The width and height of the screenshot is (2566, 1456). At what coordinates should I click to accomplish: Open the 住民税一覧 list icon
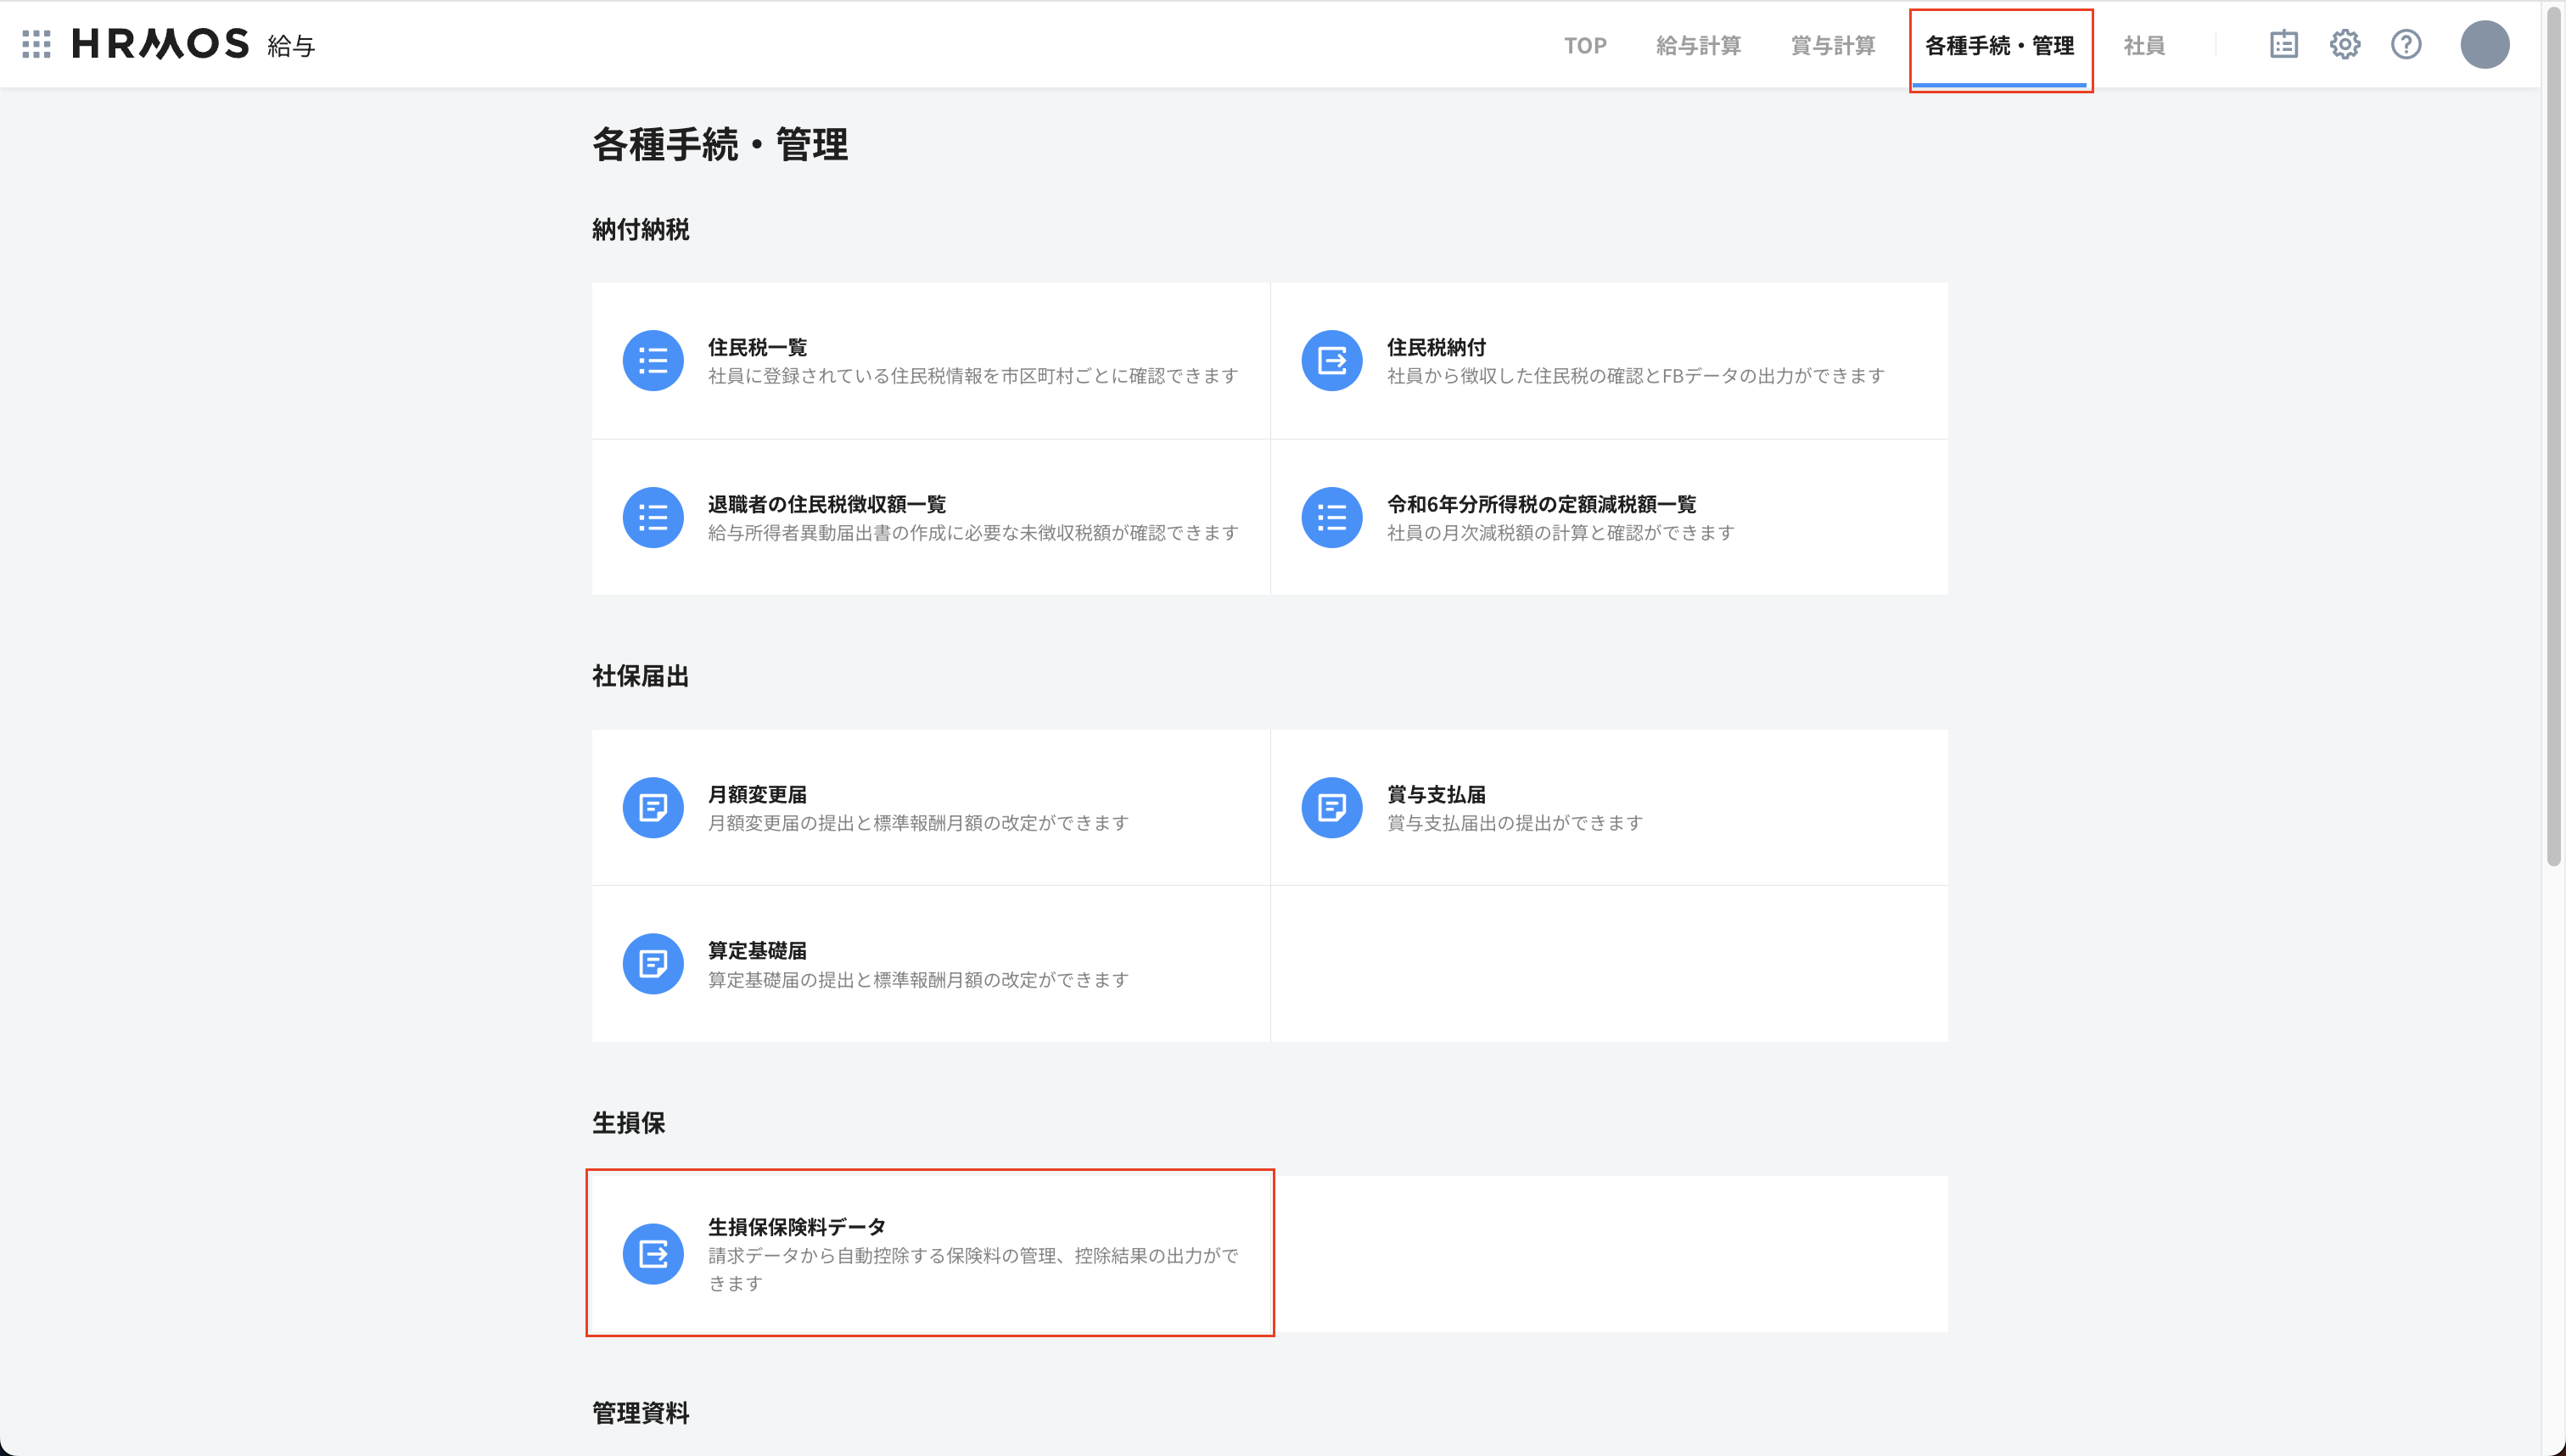pos(652,361)
